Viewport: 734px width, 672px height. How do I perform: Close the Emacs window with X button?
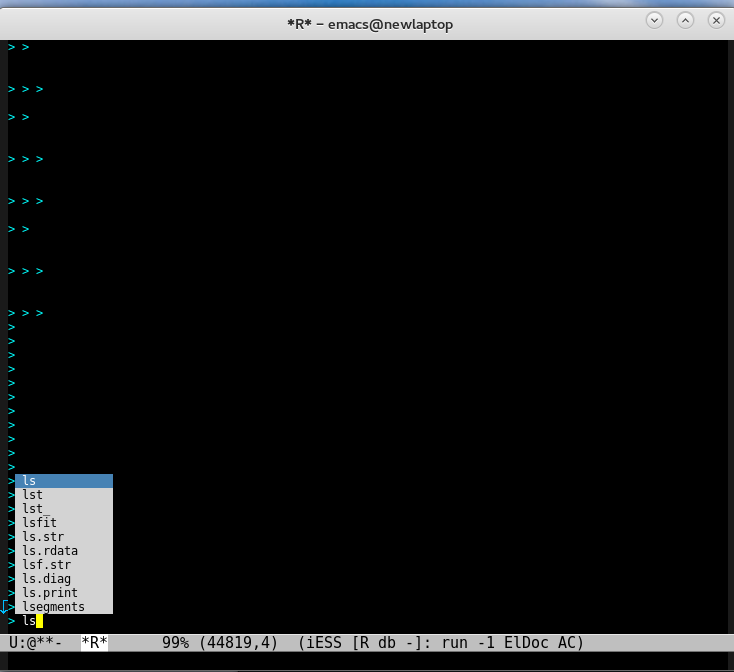click(716, 20)
